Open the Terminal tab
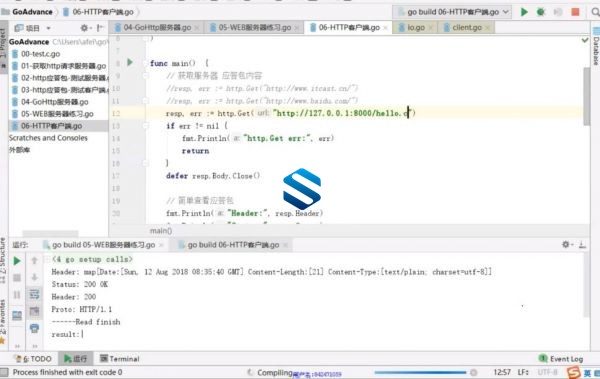Image resolution: width=600 pixels, height=379 pixels. click(119, 359)
